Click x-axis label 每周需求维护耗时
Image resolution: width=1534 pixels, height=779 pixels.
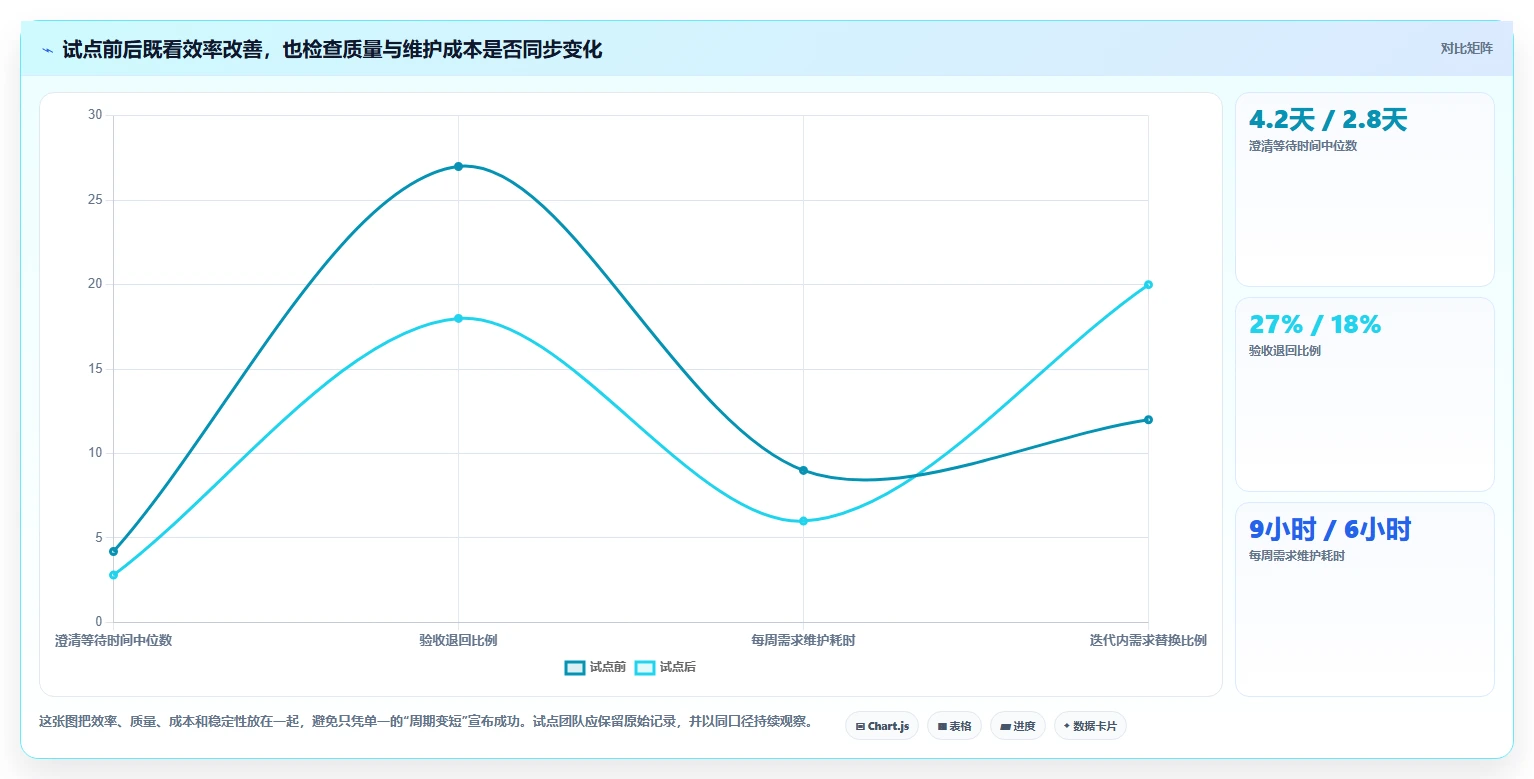(x=803, y=640)
